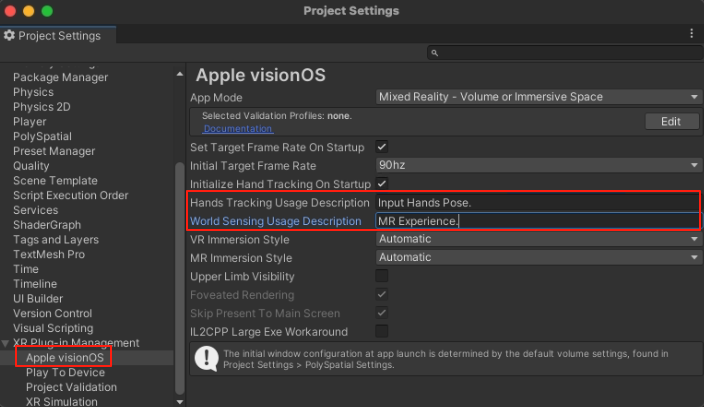Select Apple visionOS under XR Plug-in Management

[65, 358]
